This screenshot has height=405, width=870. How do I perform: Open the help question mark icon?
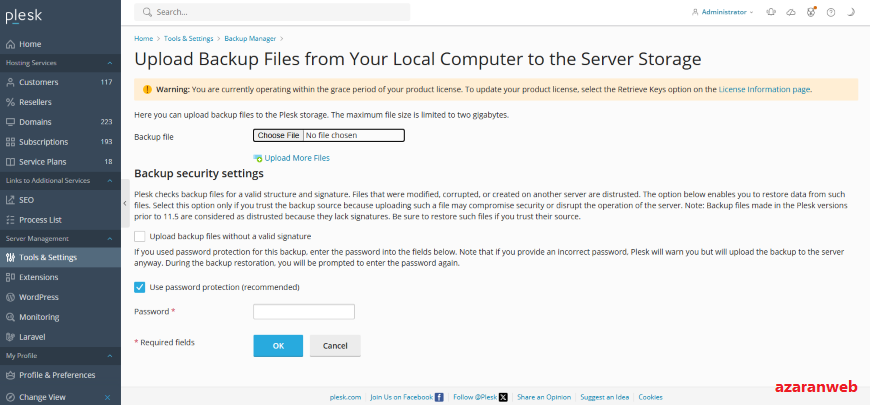pos(831,12)
